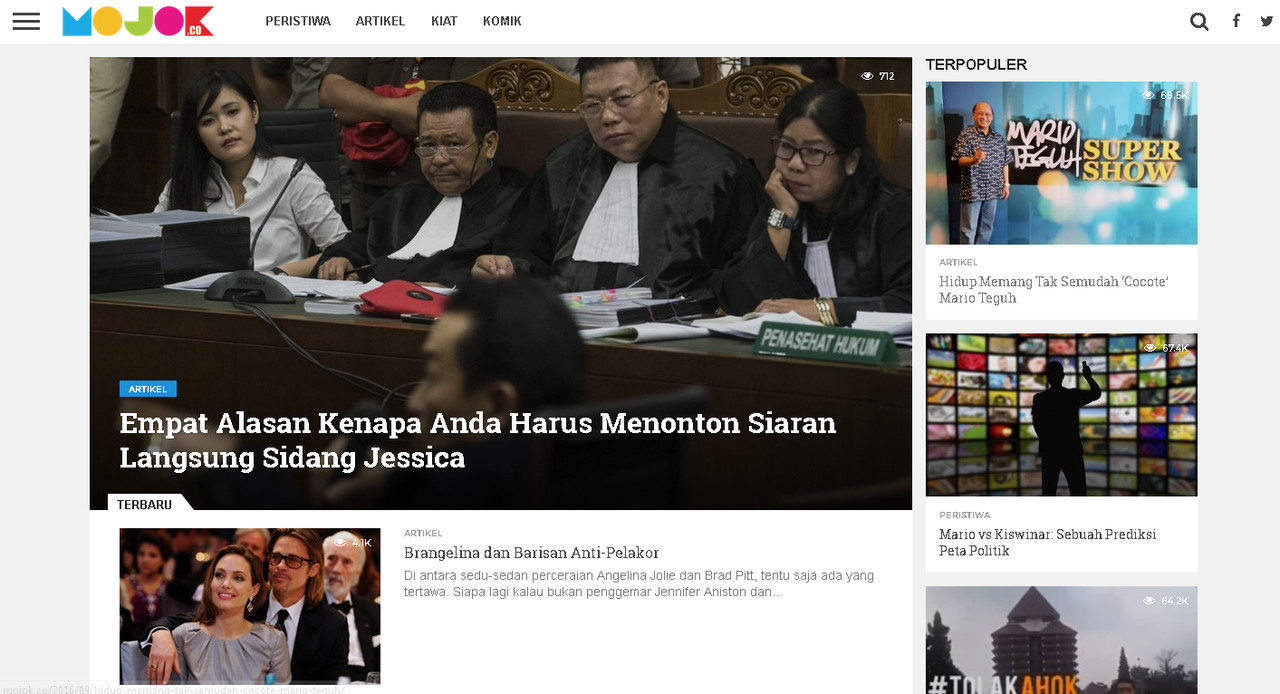Visit the Twitter page icon
This screenshot has width=1280, height=694.
click(1267, 21)
